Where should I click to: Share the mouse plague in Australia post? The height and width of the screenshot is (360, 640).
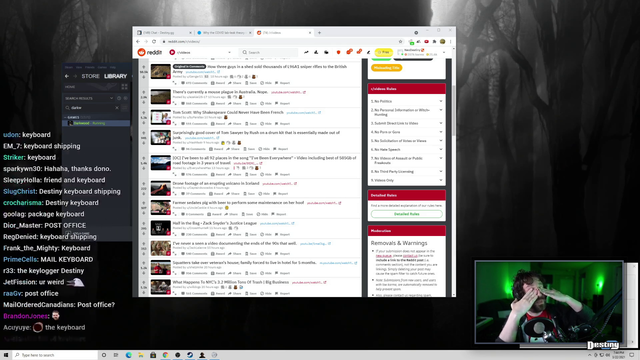click(235, 104)
